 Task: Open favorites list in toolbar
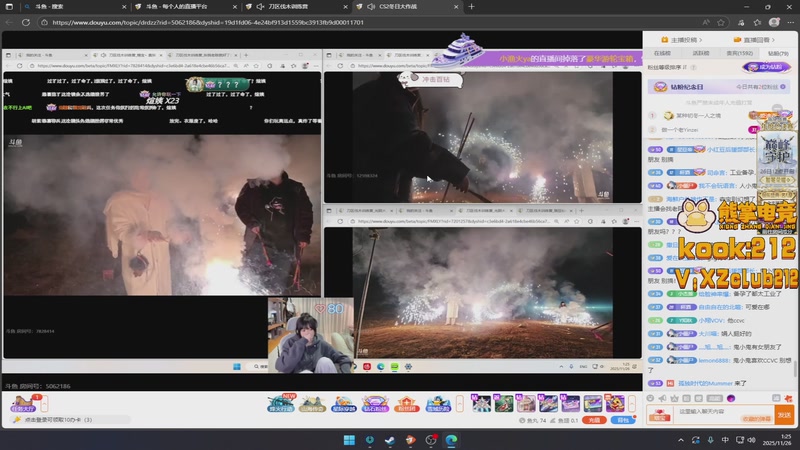click(757, 22)
